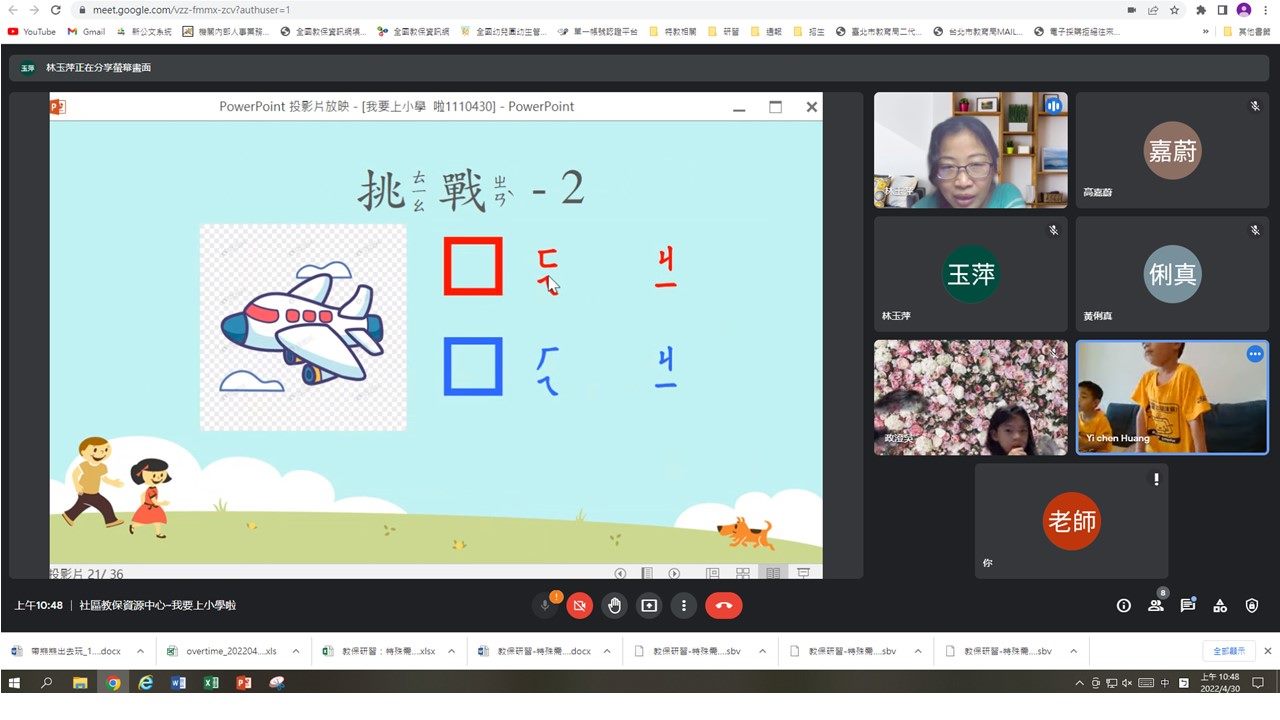This screenshot has width=1280, height=720.
Task: Show the participants list
Action: [x=1155, y=605]
